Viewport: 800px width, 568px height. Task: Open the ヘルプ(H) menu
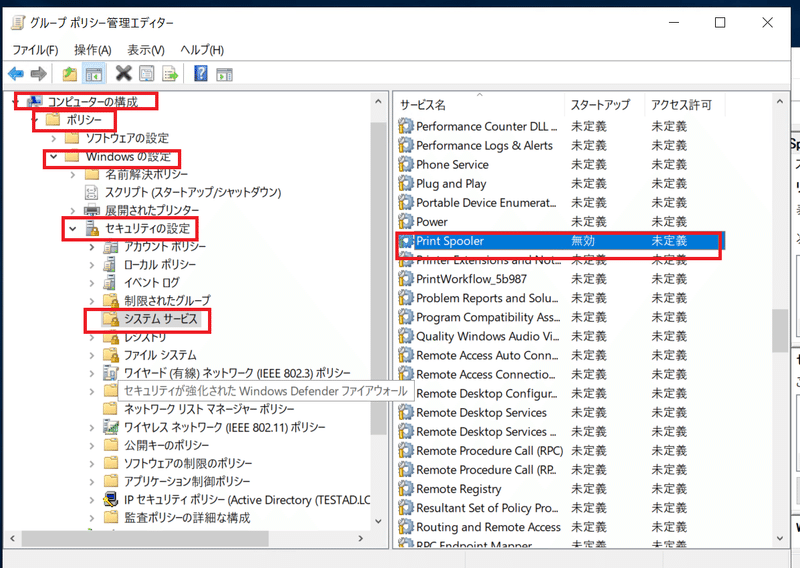click(202, 50)
